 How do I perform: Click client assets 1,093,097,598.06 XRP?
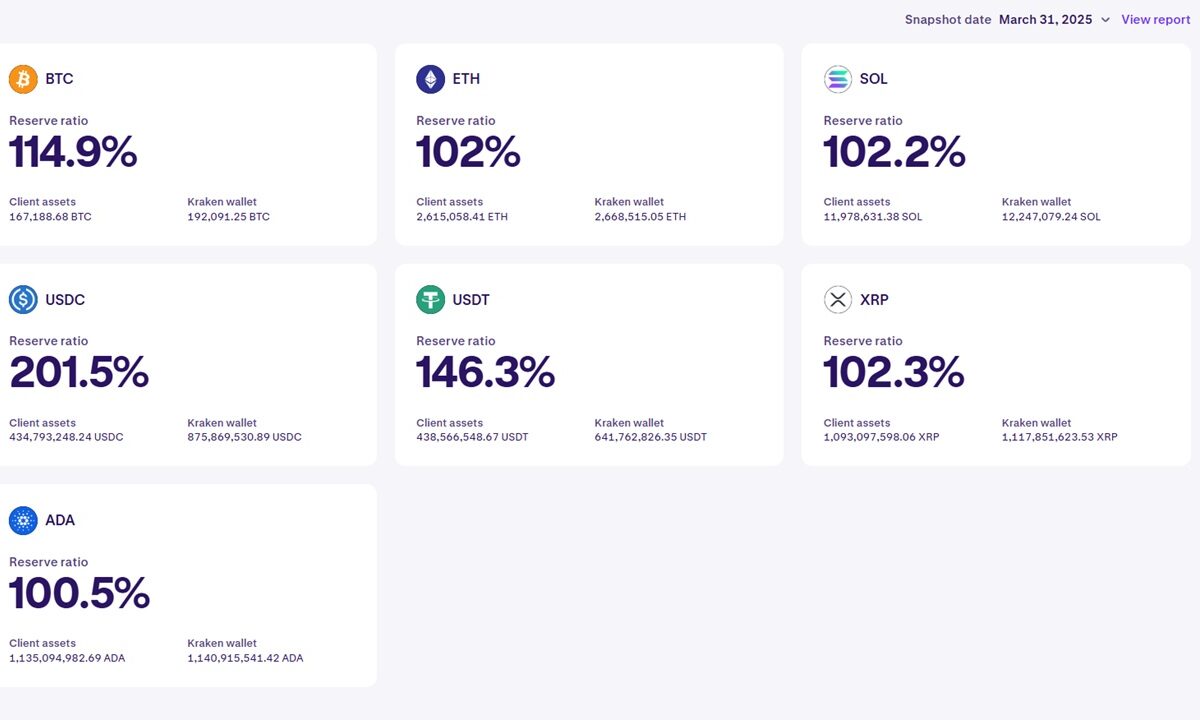(x=882, y=437)
